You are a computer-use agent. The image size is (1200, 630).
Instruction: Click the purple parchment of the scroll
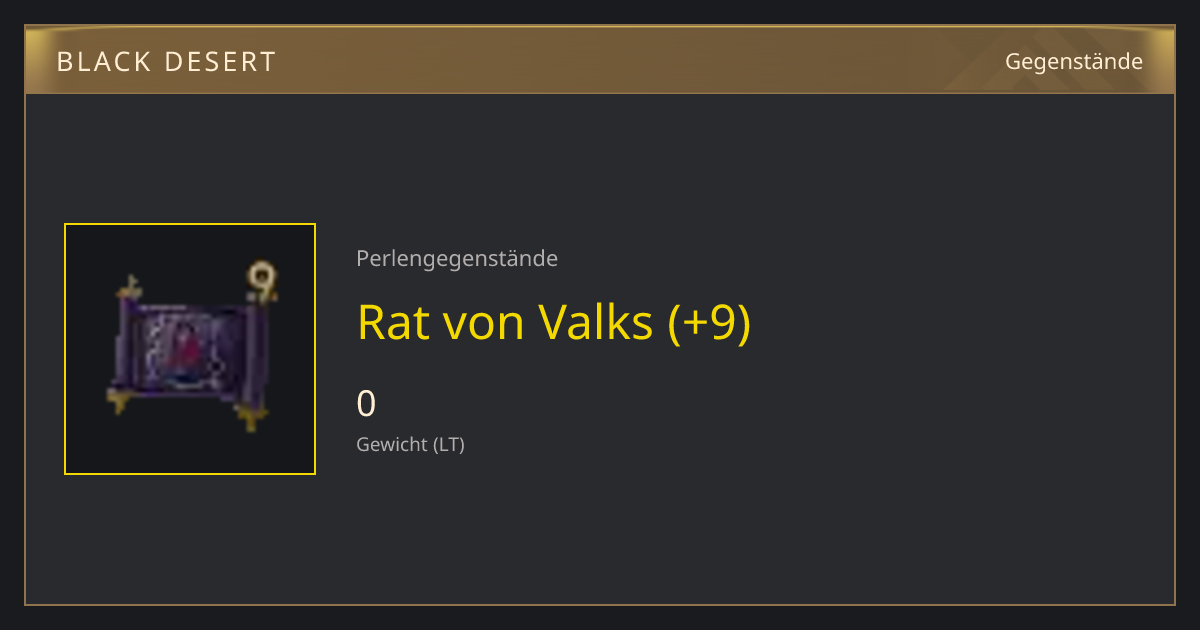pos(189,349)
